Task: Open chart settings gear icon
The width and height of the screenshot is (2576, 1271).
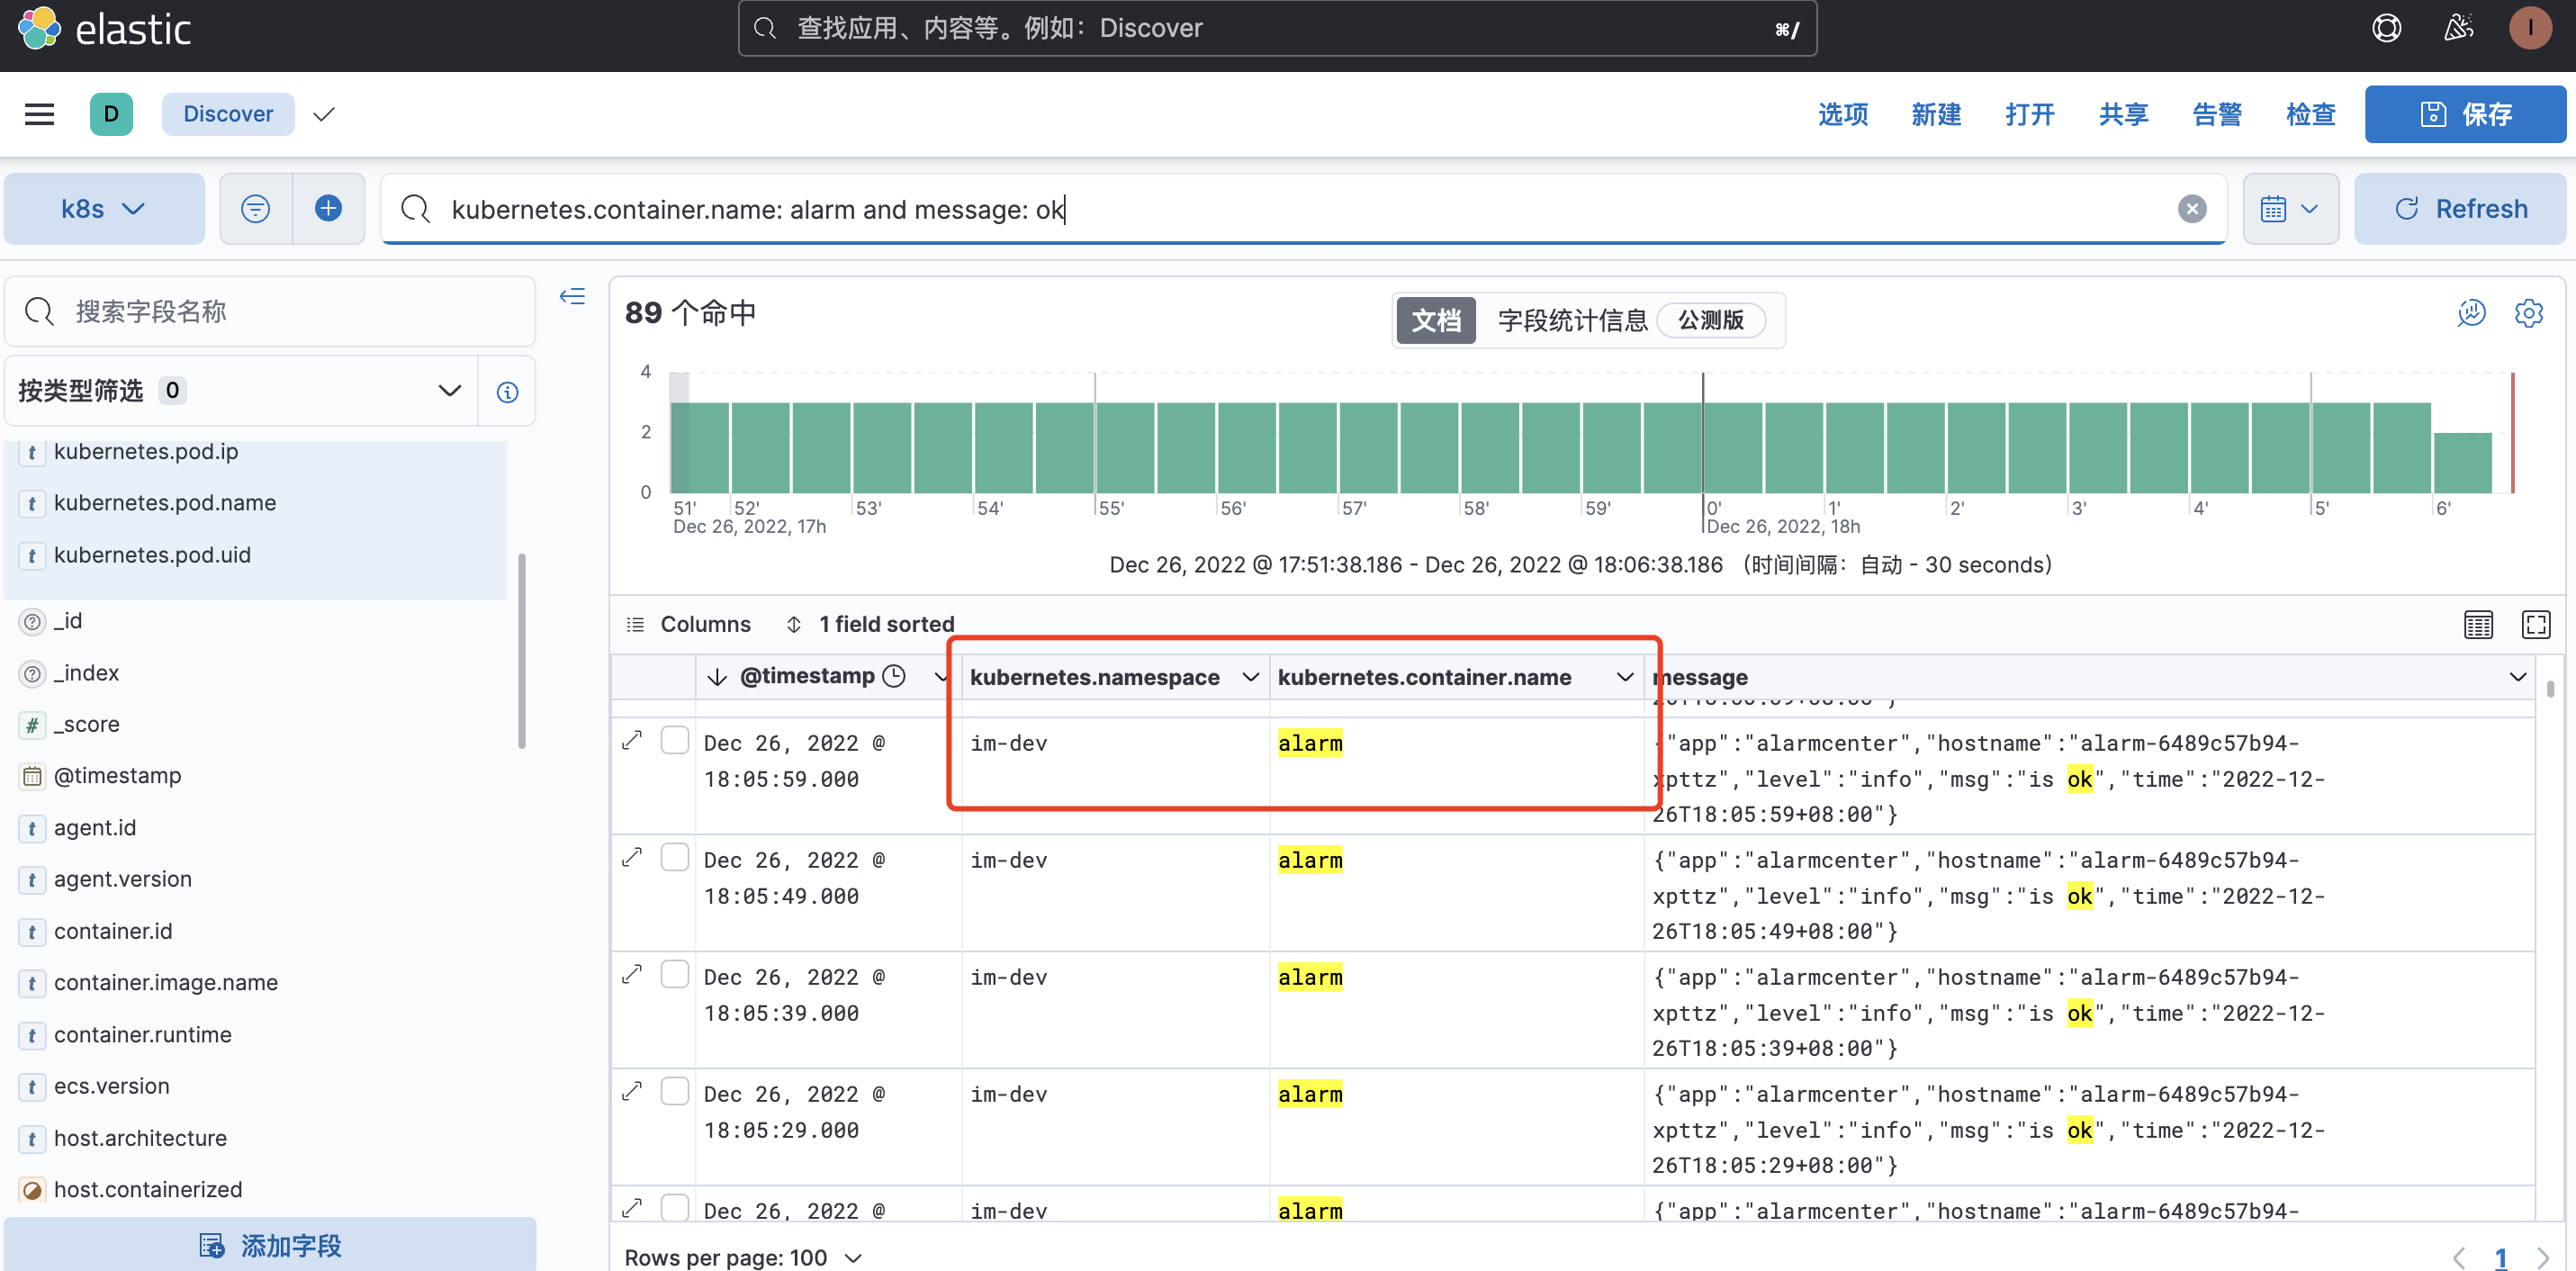Action: pos(2528,313)
